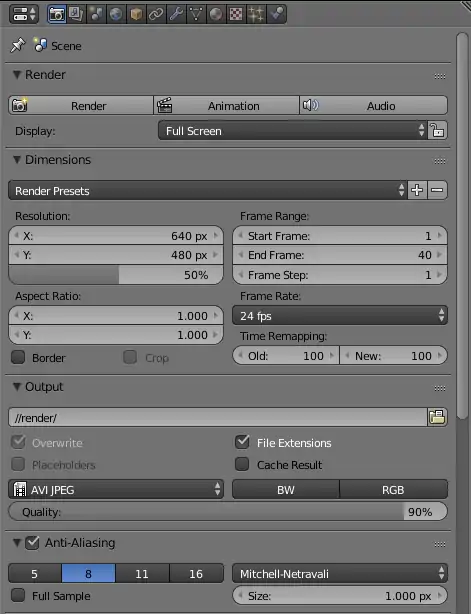Choose the RGB color mode
This screenshot has height=614, width=471.
[393, 489]
